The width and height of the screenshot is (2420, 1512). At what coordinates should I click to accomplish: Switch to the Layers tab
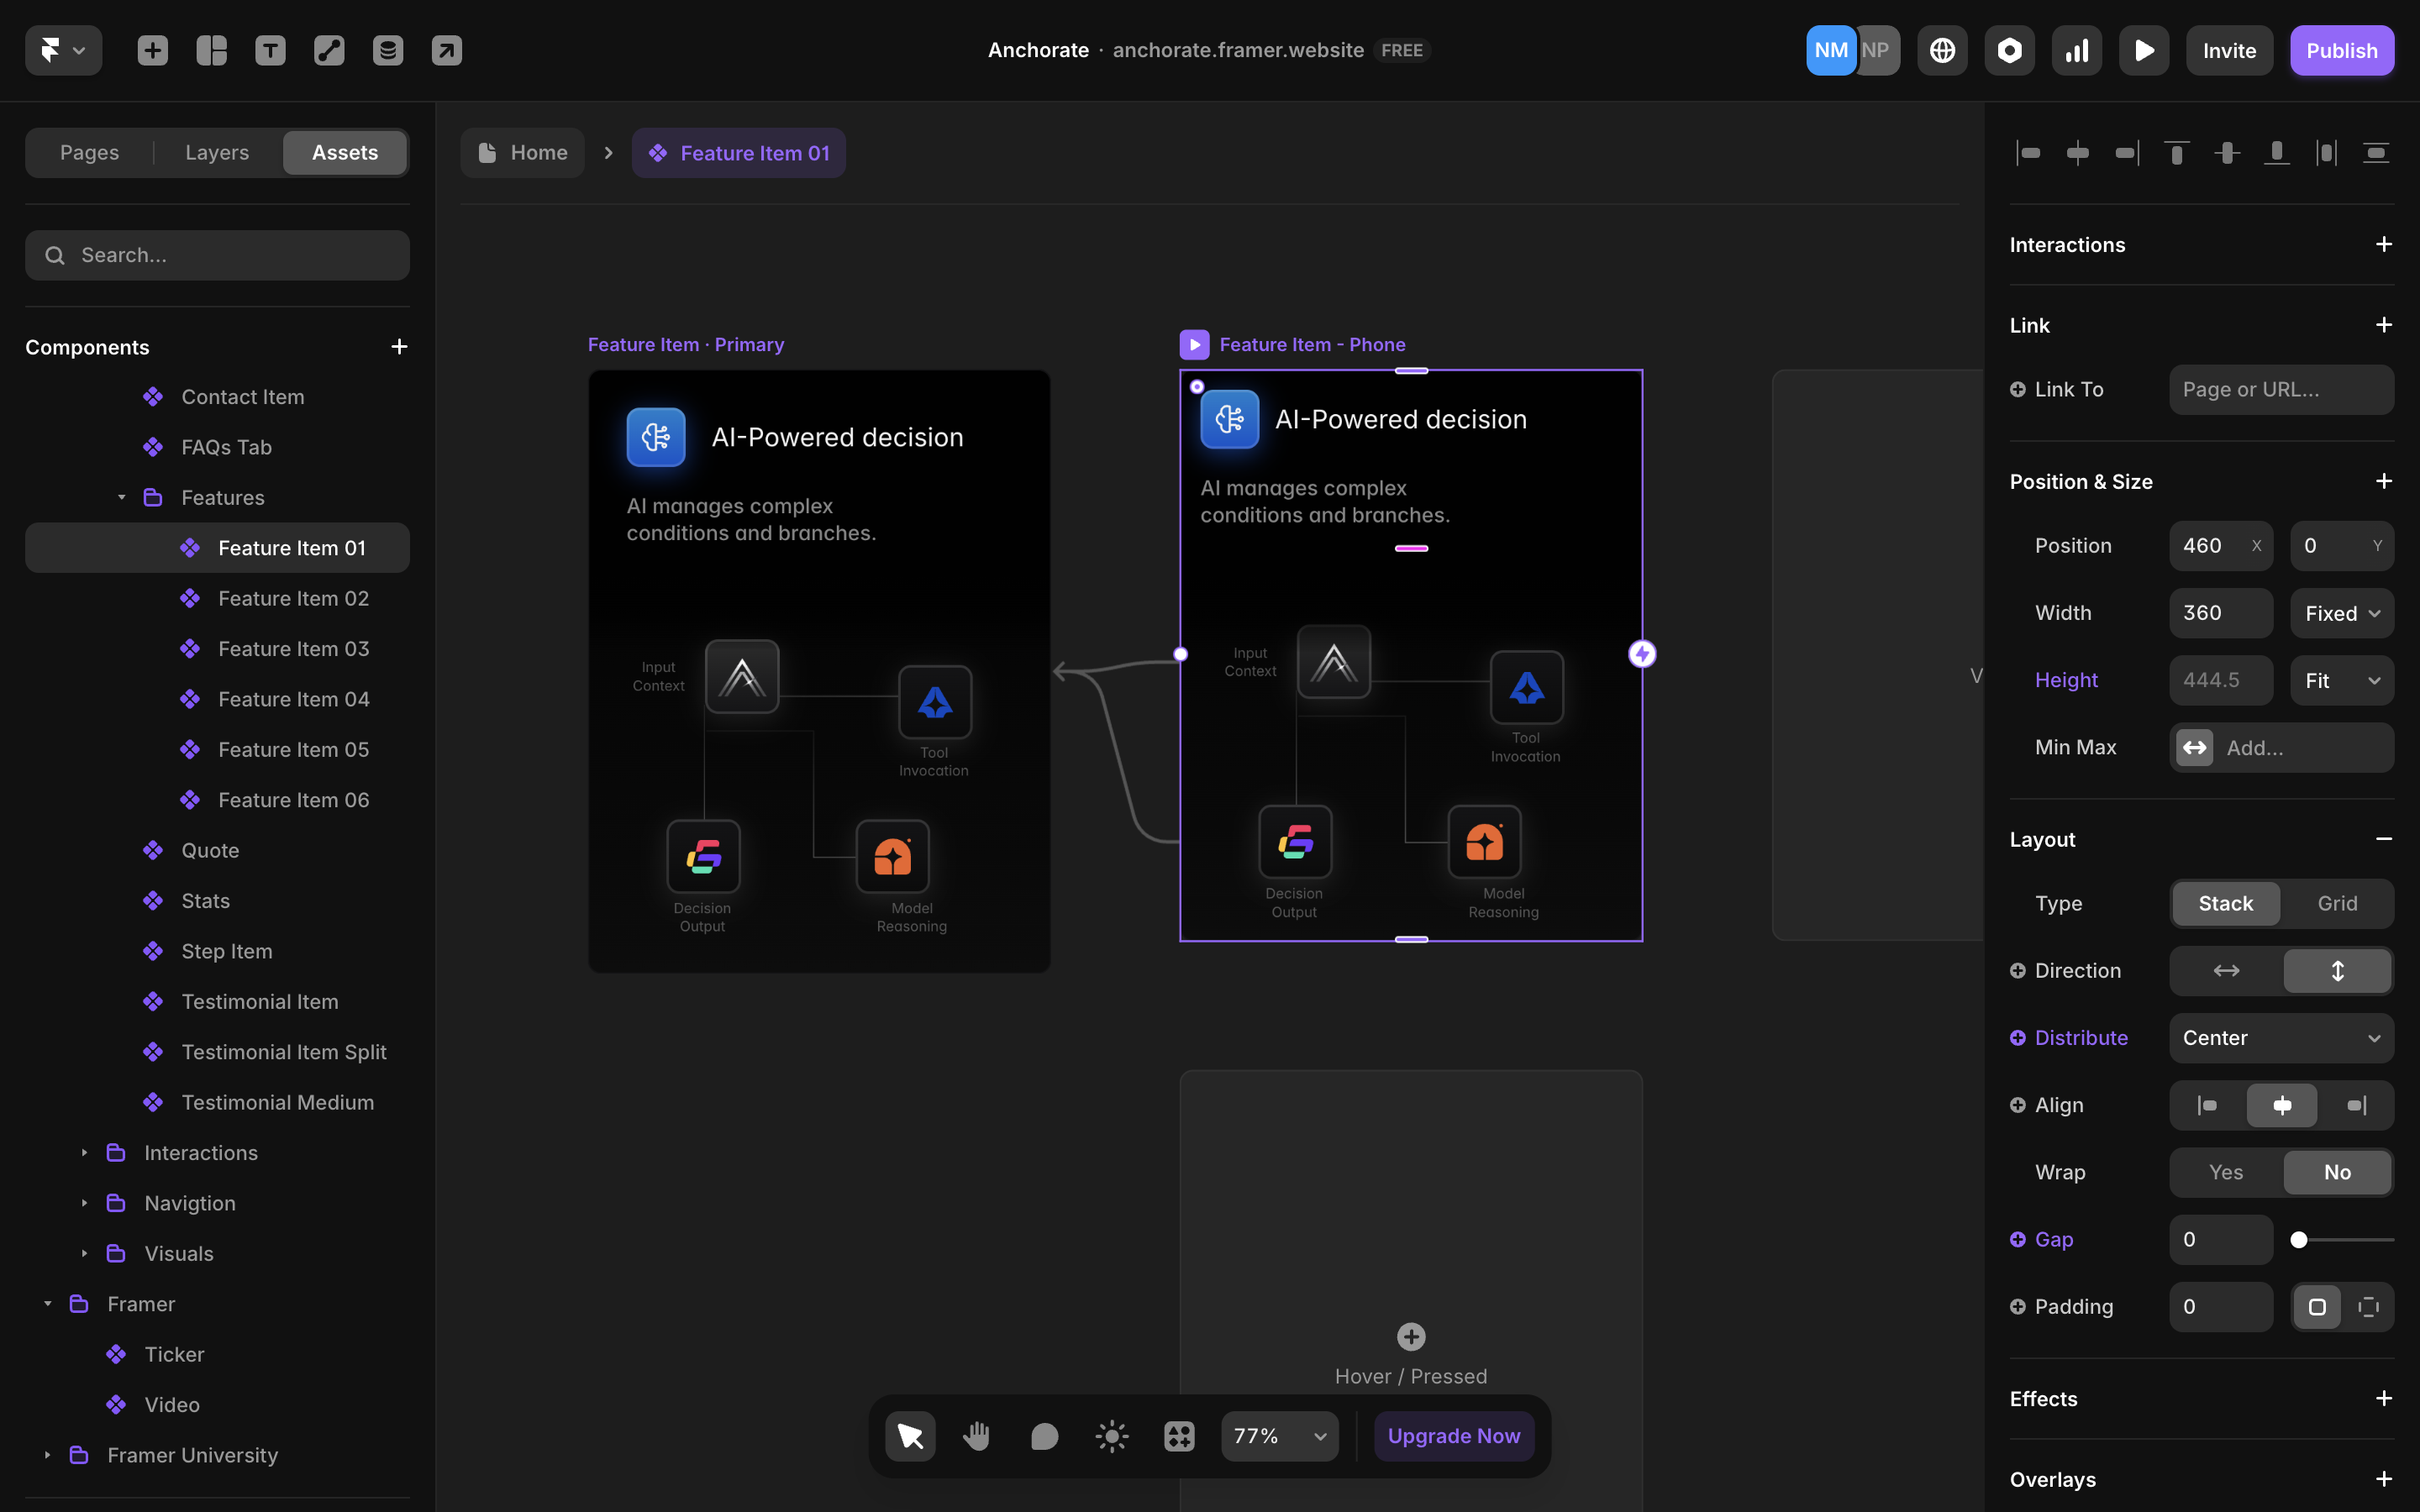tap(216, 152)
